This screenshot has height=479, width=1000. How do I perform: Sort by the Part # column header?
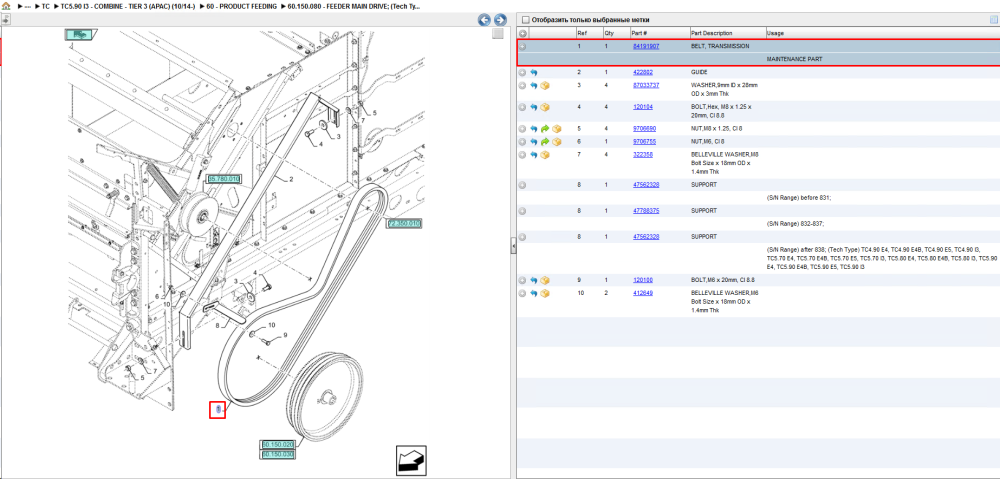coord(640,33)
